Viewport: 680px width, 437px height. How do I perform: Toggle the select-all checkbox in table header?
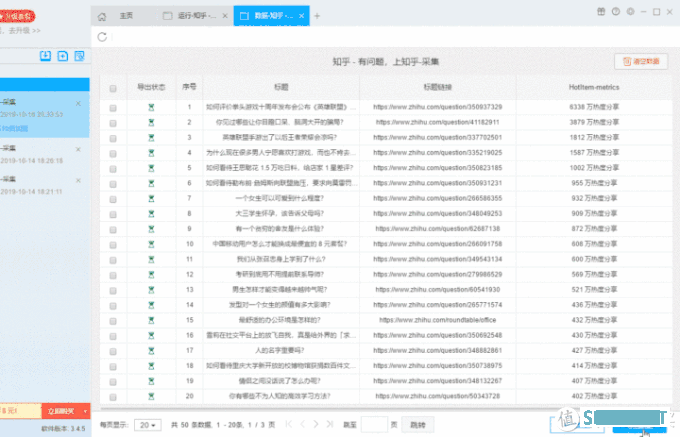click(113, 87)
